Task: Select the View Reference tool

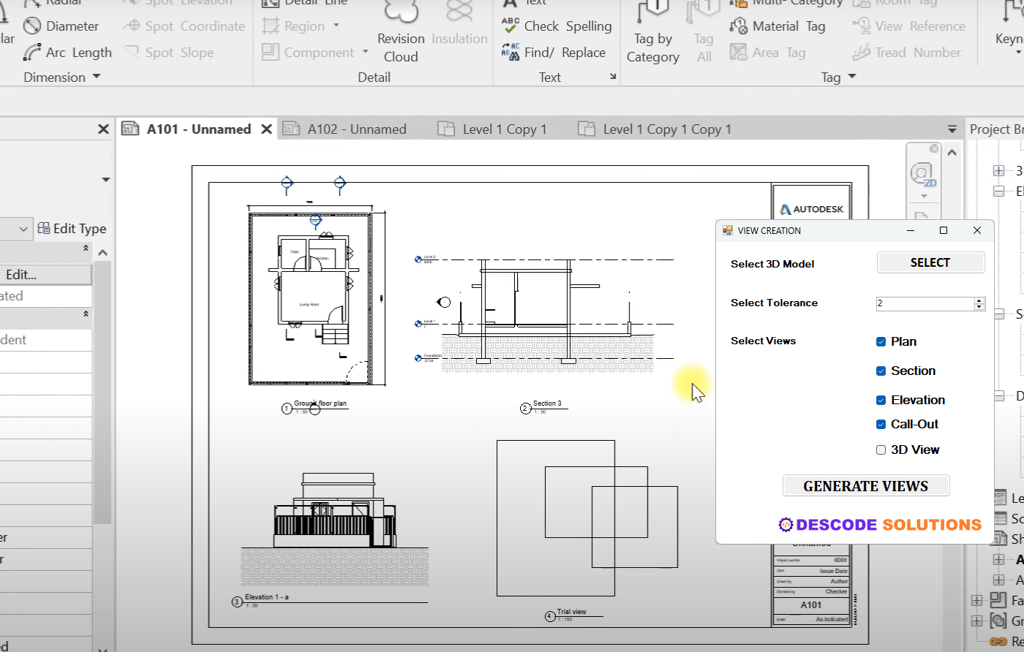Action: pos(908,26)
